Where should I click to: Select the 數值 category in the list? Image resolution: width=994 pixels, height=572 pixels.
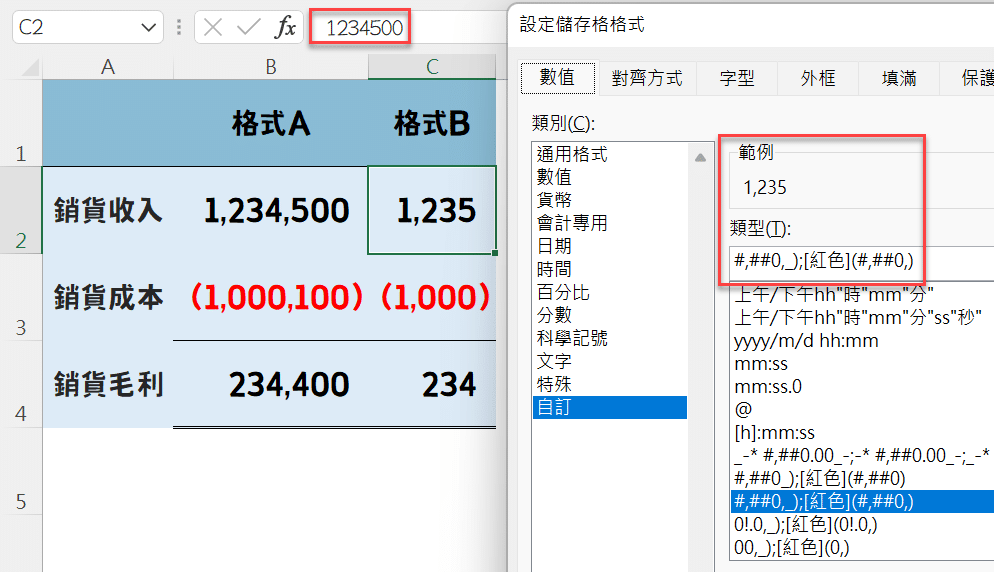point(610,177)
